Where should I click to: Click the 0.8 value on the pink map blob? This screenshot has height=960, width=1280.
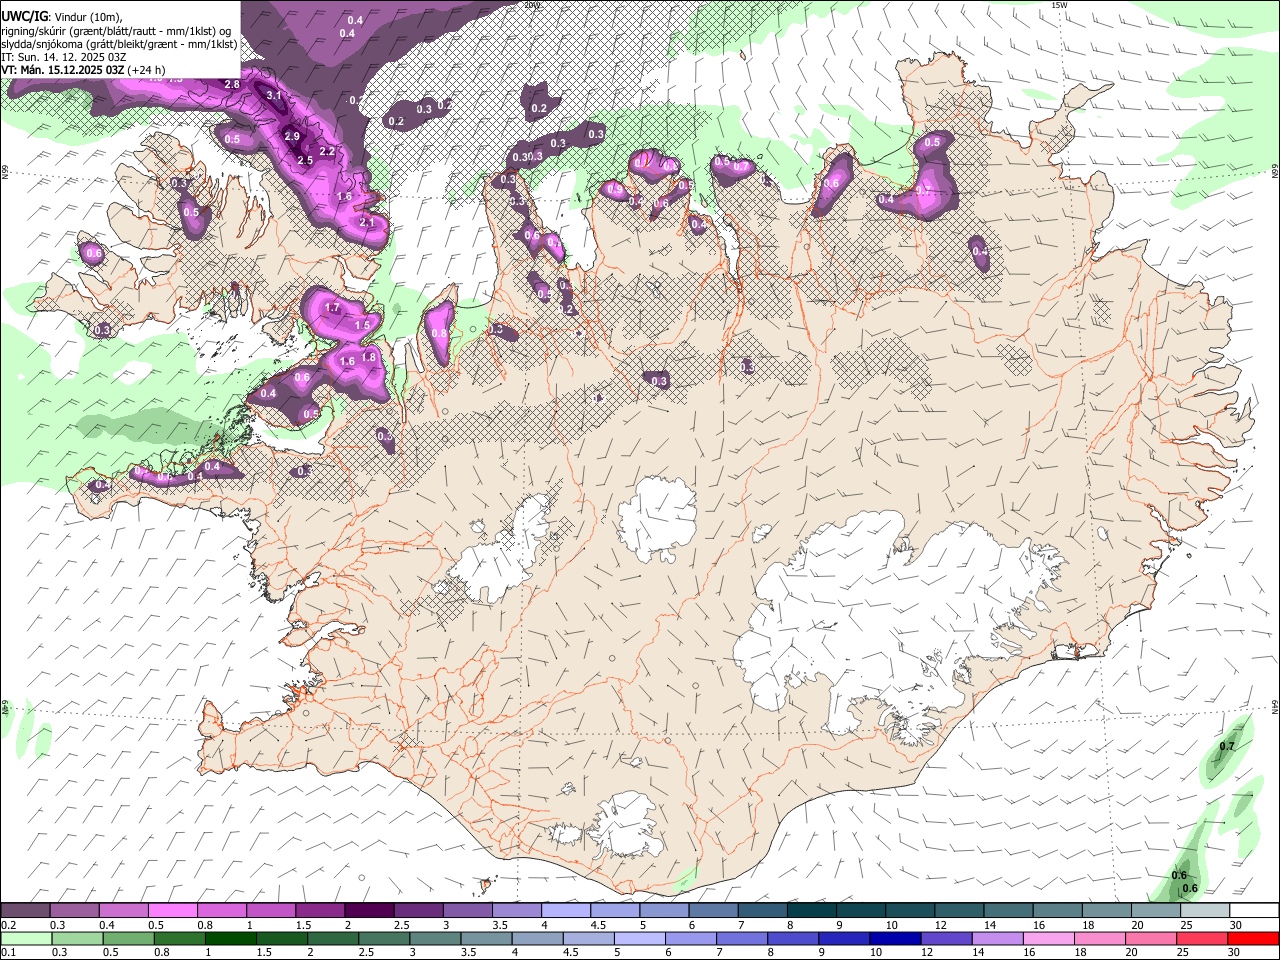tap(439, 334)
